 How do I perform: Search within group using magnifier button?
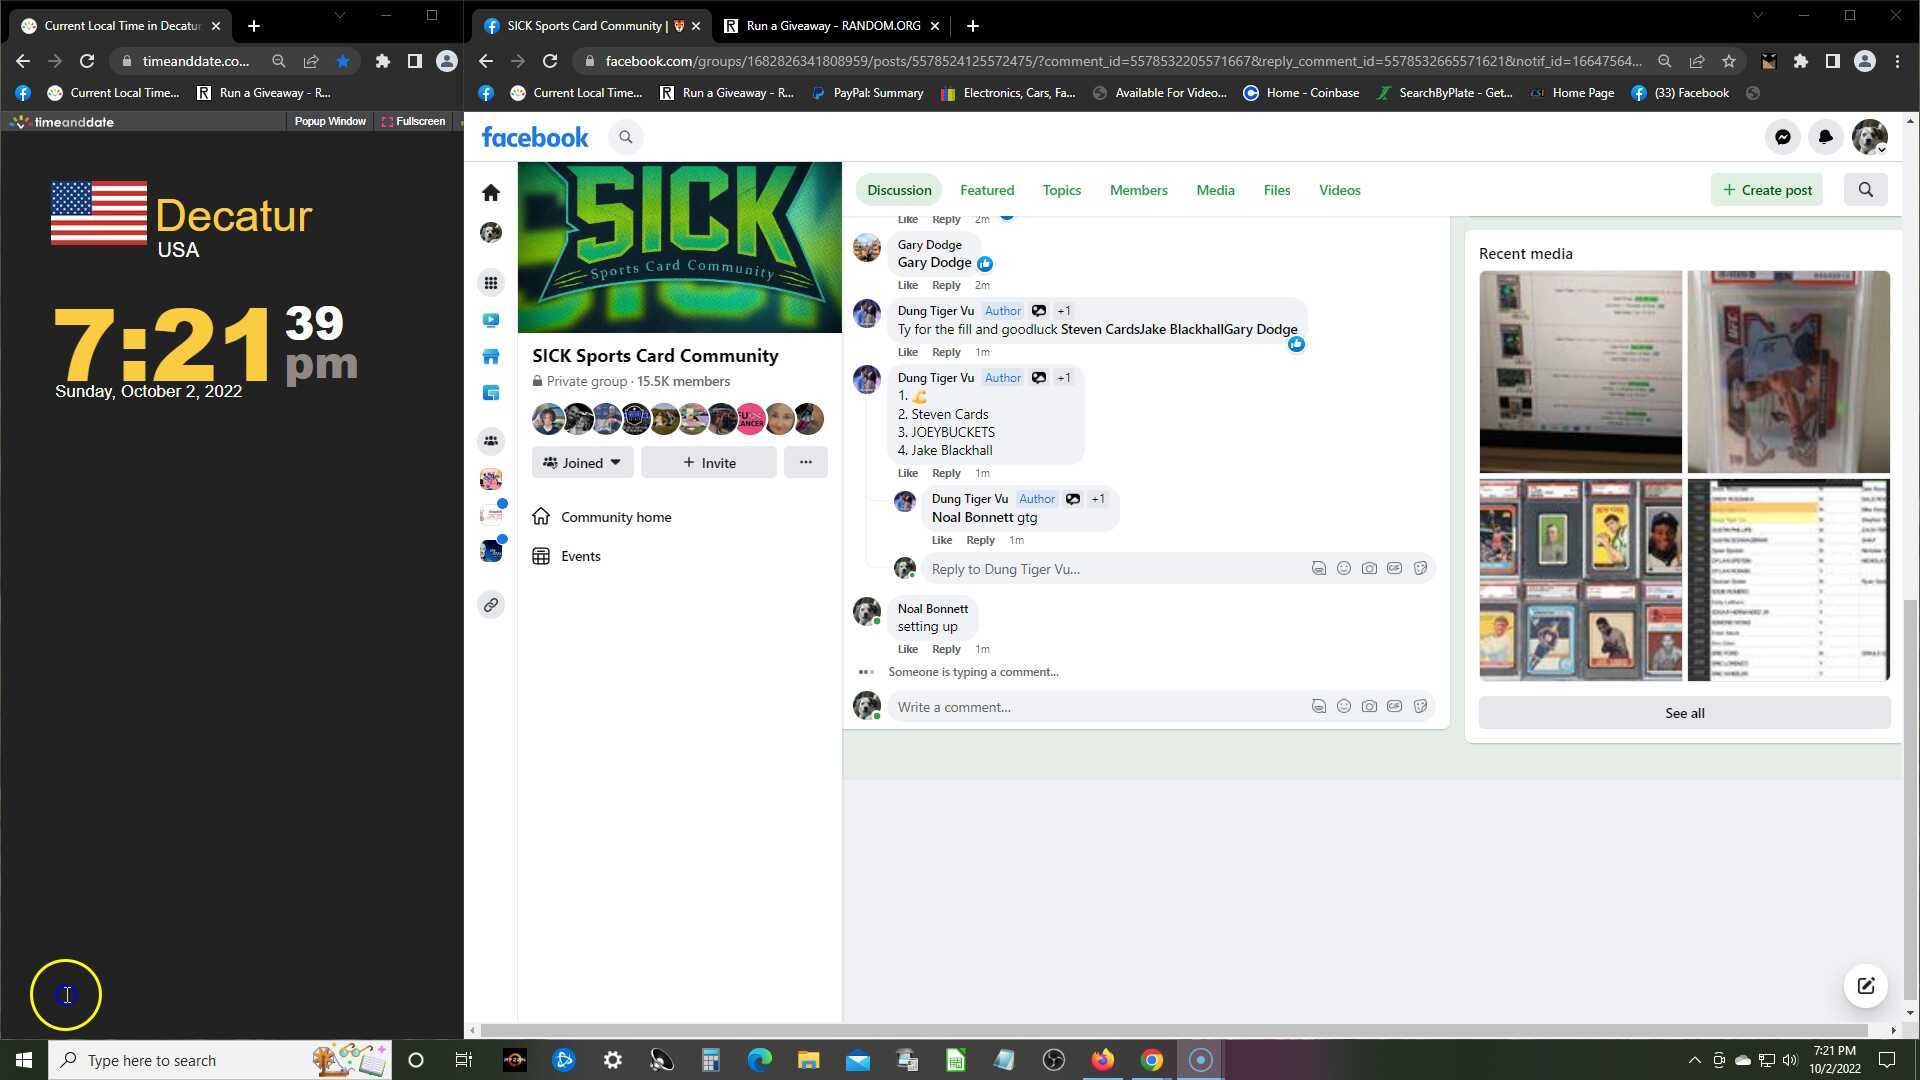[x=1865, y=190]
